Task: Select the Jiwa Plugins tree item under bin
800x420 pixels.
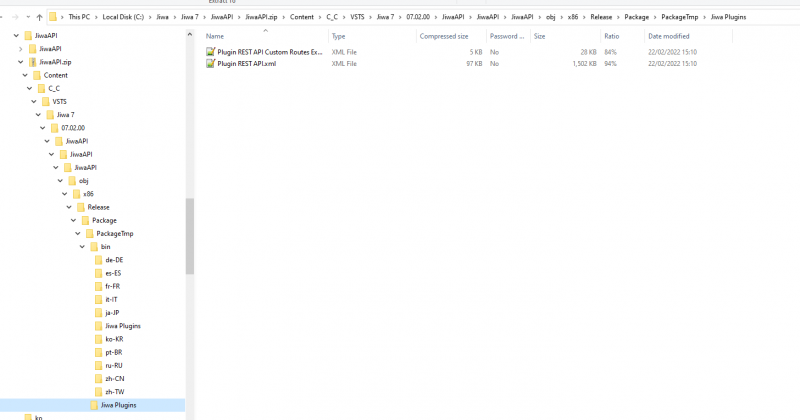Action: tap(123, 326)
